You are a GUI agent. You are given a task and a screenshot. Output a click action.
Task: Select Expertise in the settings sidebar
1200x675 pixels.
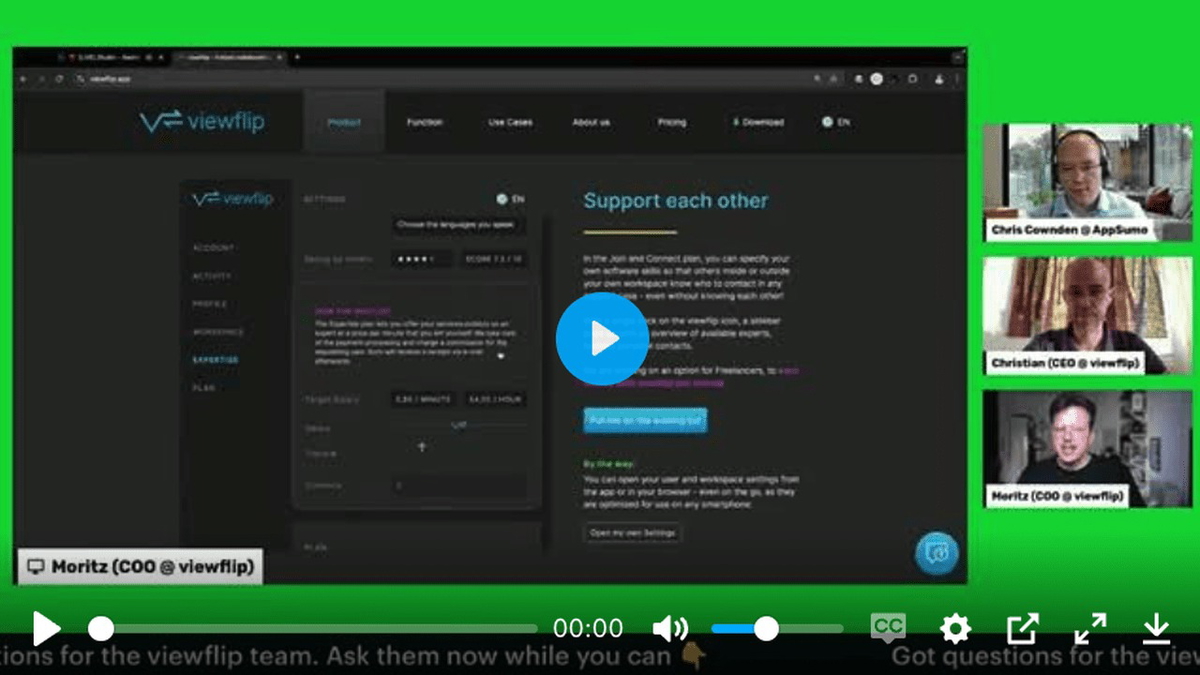pyautogui.click(x=215, y=359)
